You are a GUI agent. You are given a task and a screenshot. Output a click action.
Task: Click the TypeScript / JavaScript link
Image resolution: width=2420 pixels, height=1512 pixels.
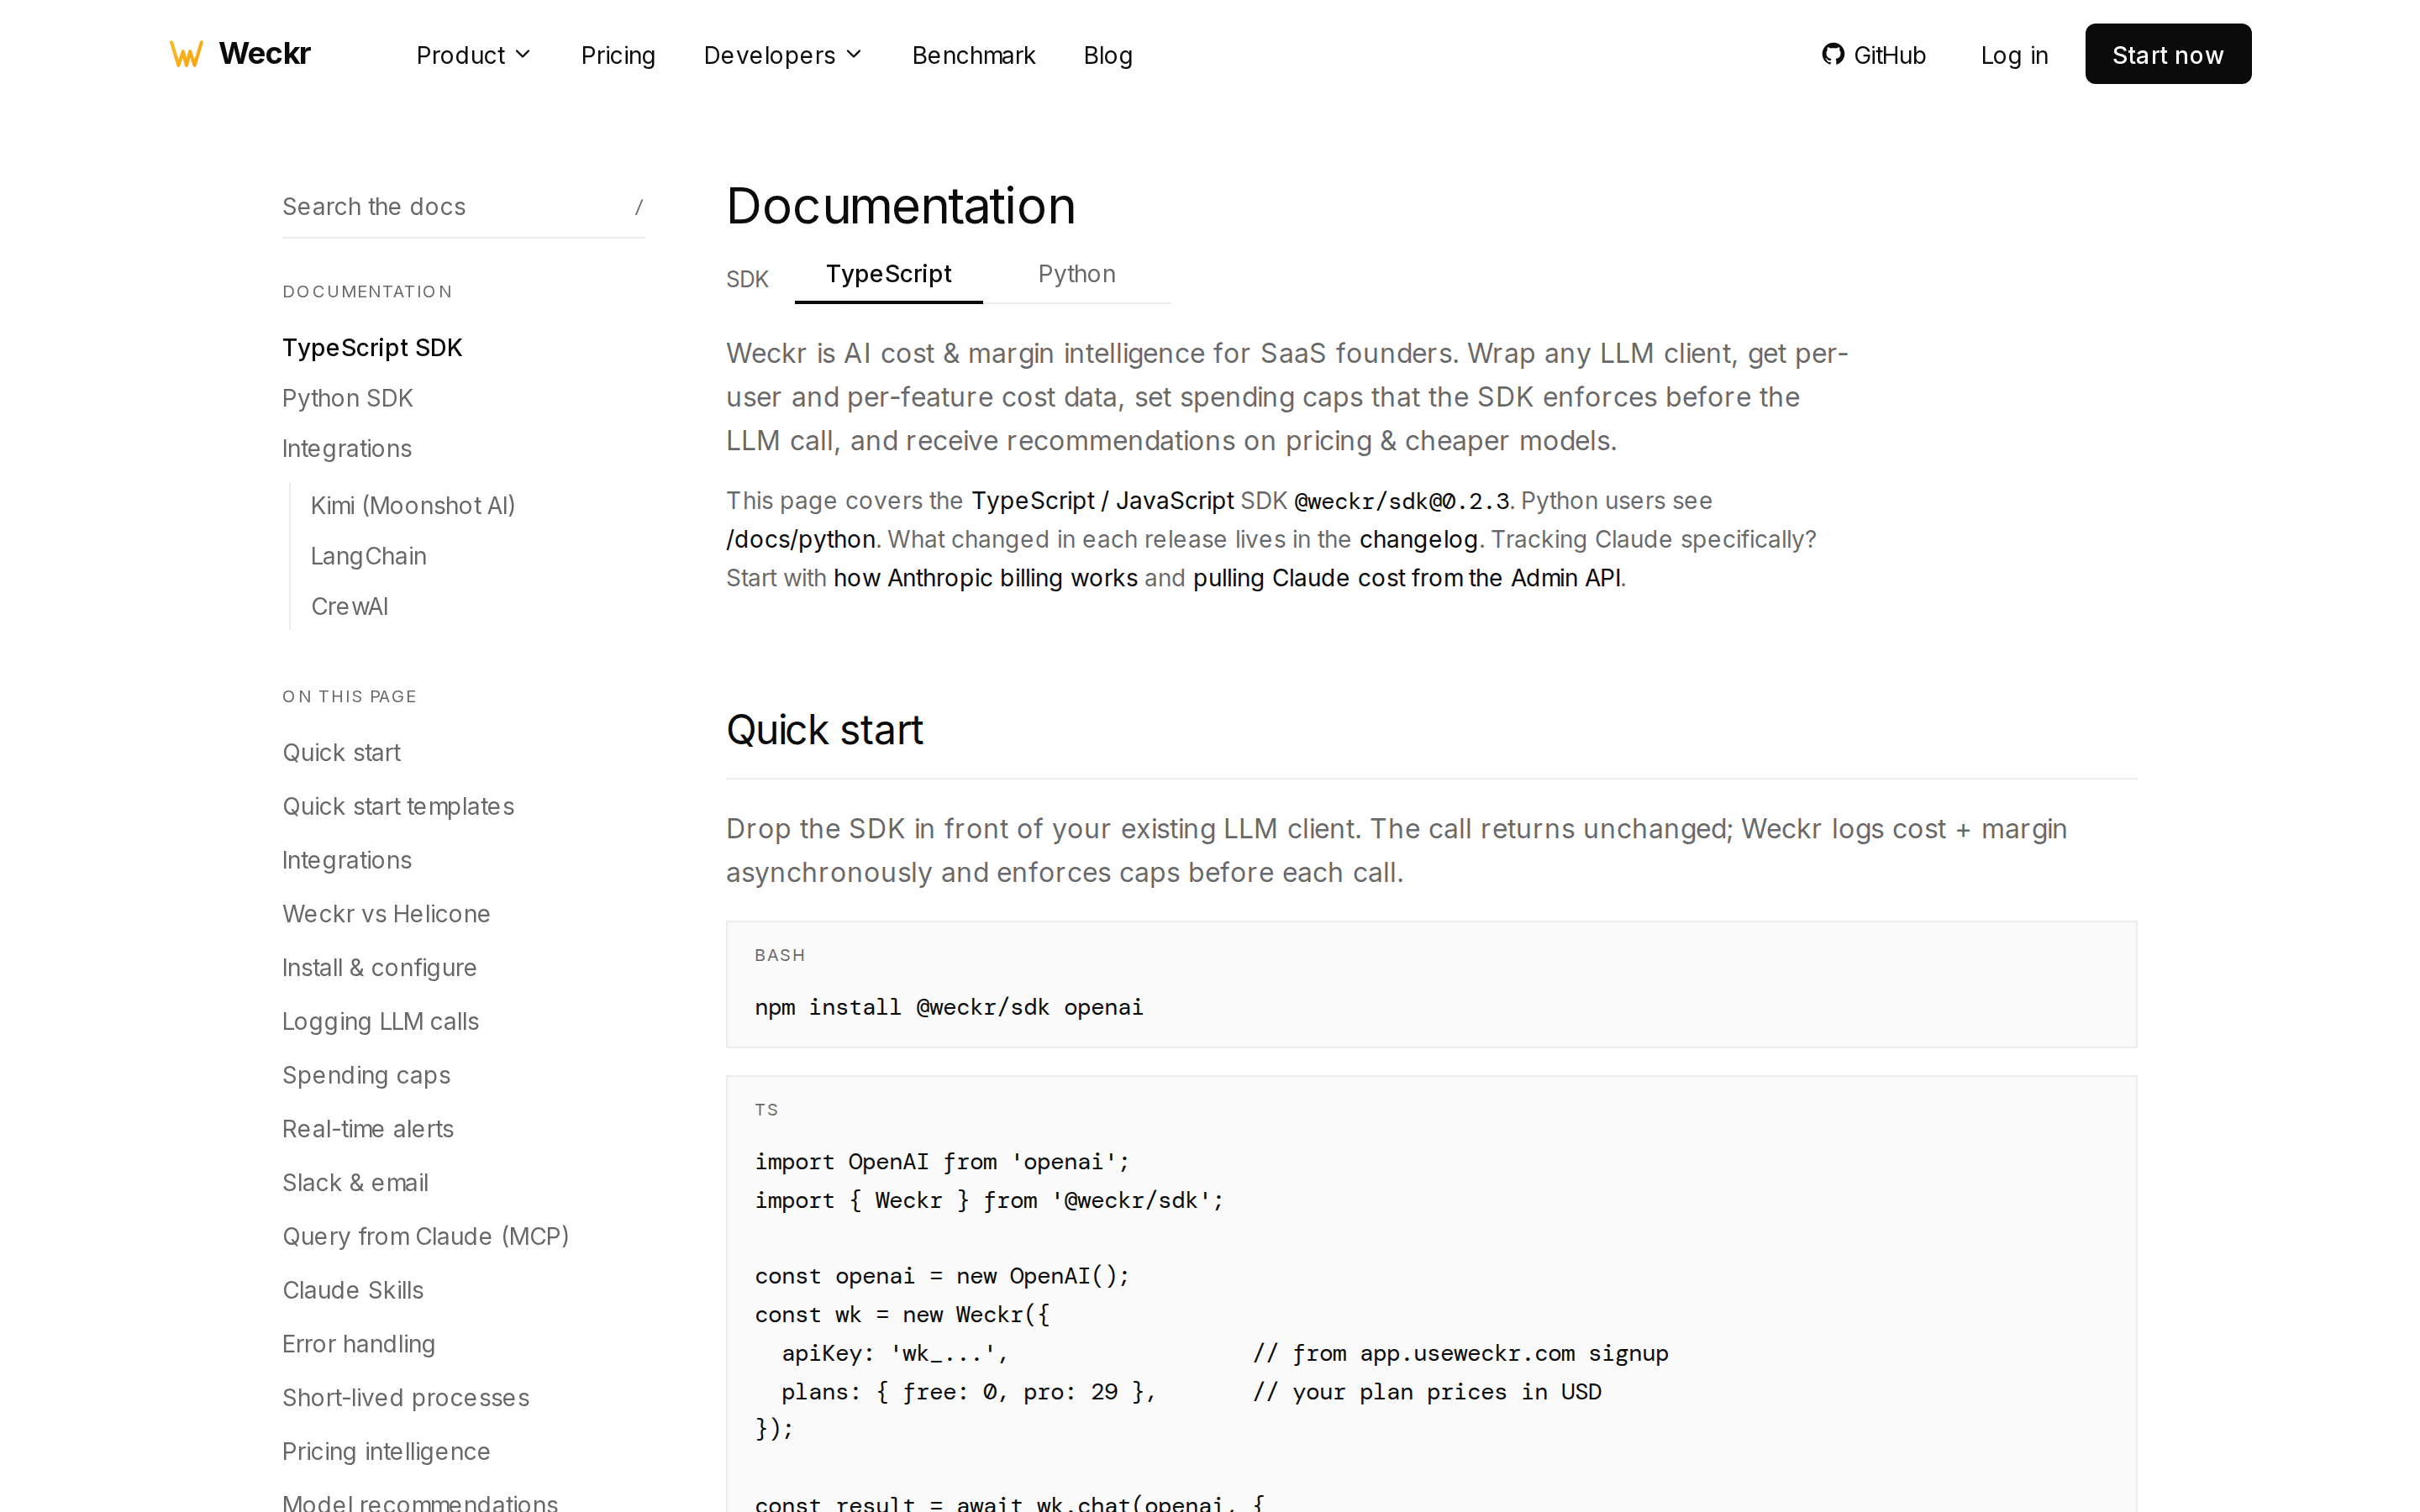tap(1102, 501)
